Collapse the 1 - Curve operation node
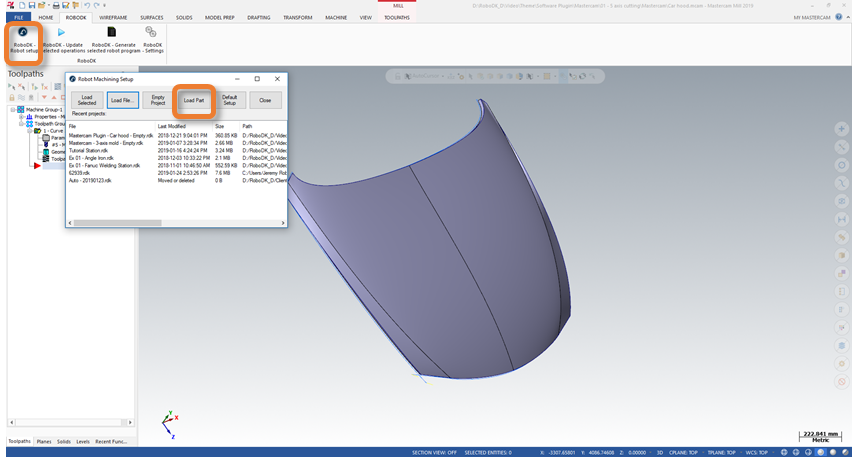The width and height of the screenshot is (852, 457). point(30,130)
